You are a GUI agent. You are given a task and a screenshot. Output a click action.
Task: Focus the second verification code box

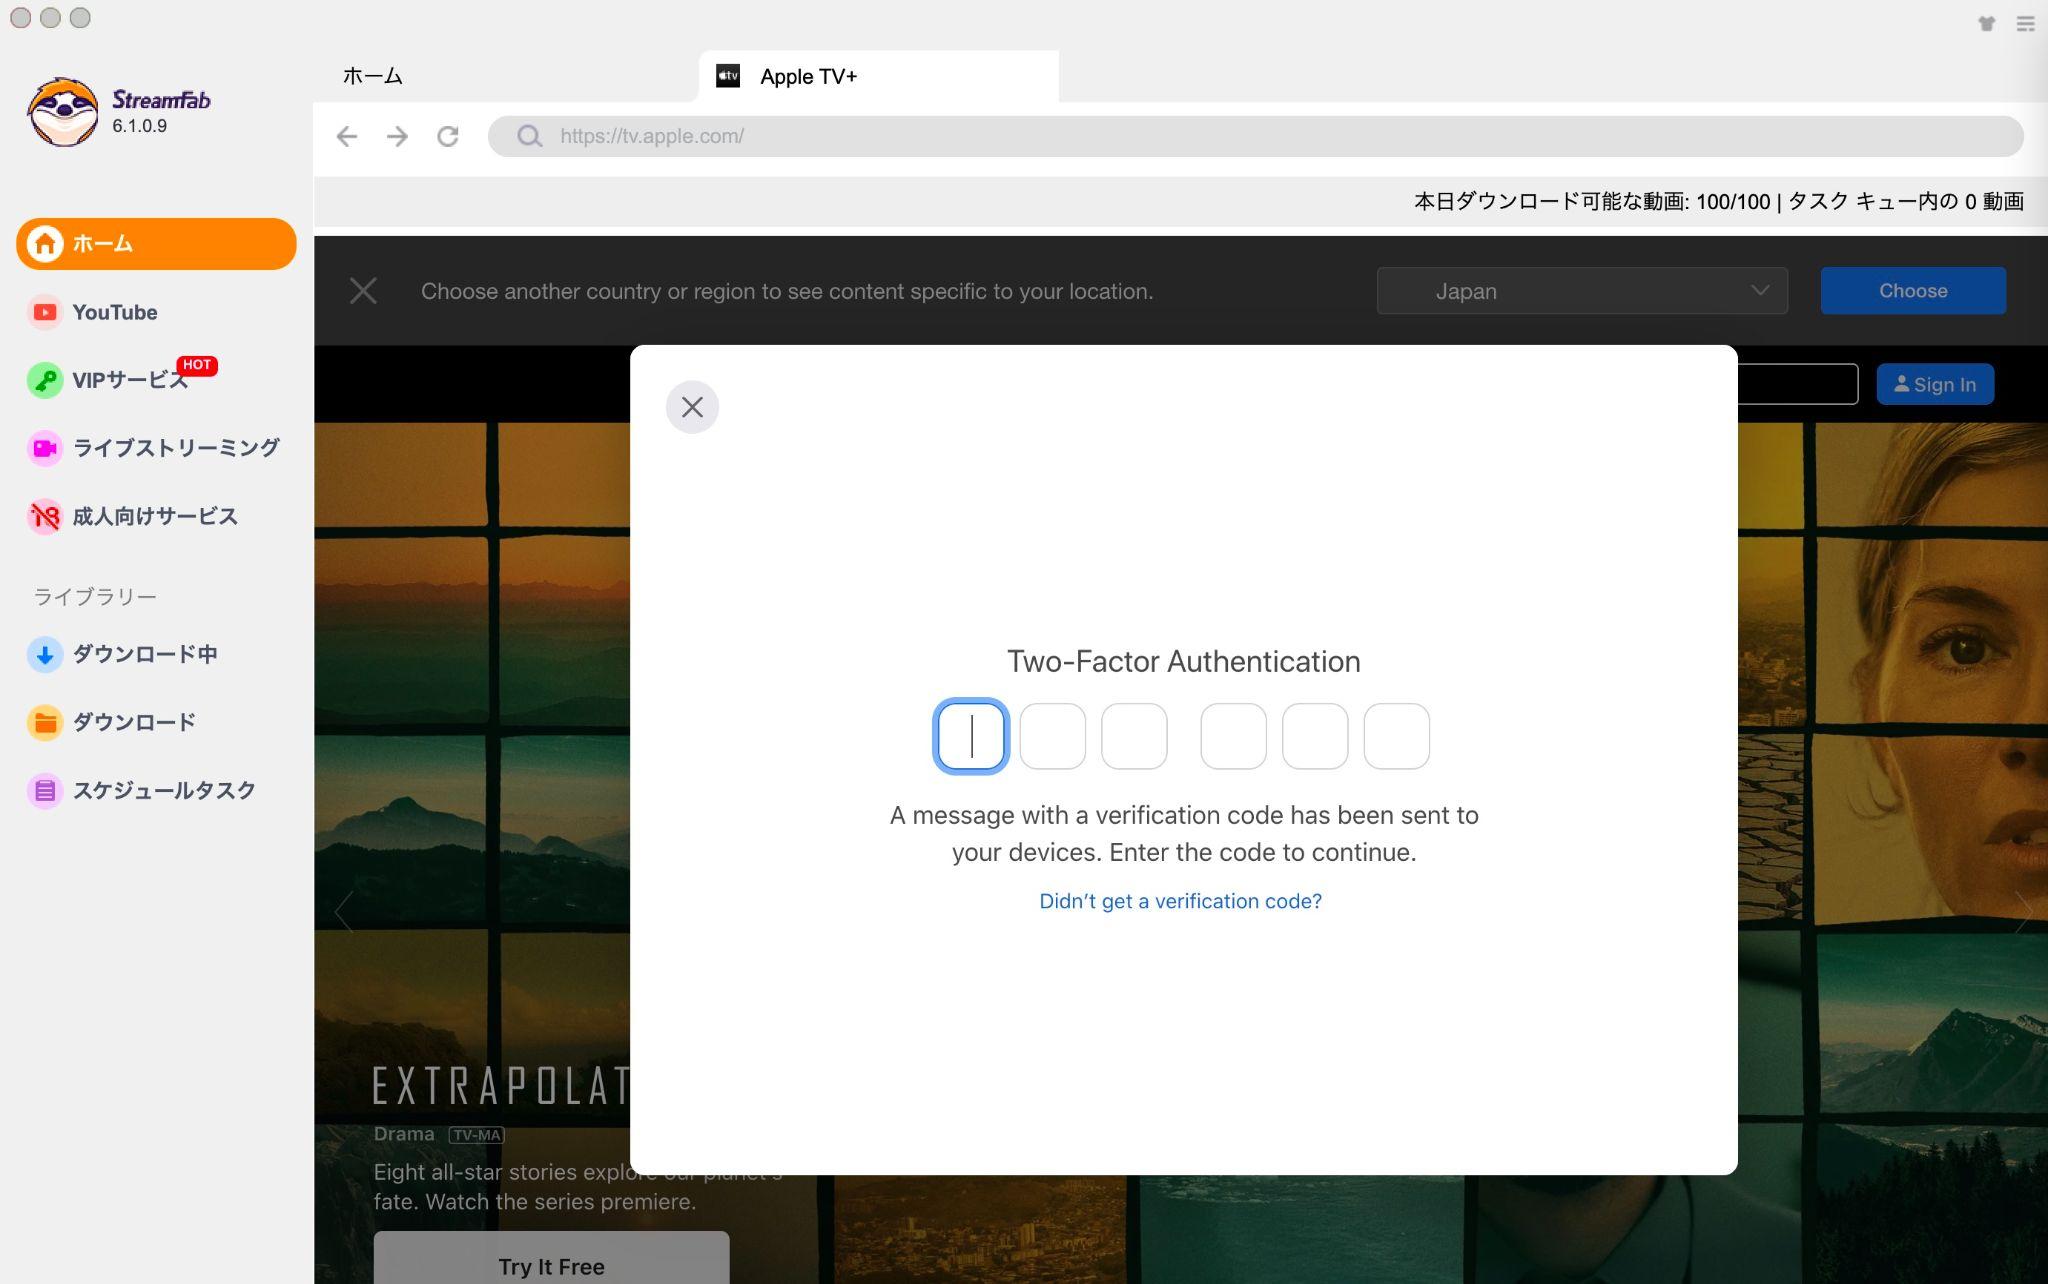(x=1053, y=736)
